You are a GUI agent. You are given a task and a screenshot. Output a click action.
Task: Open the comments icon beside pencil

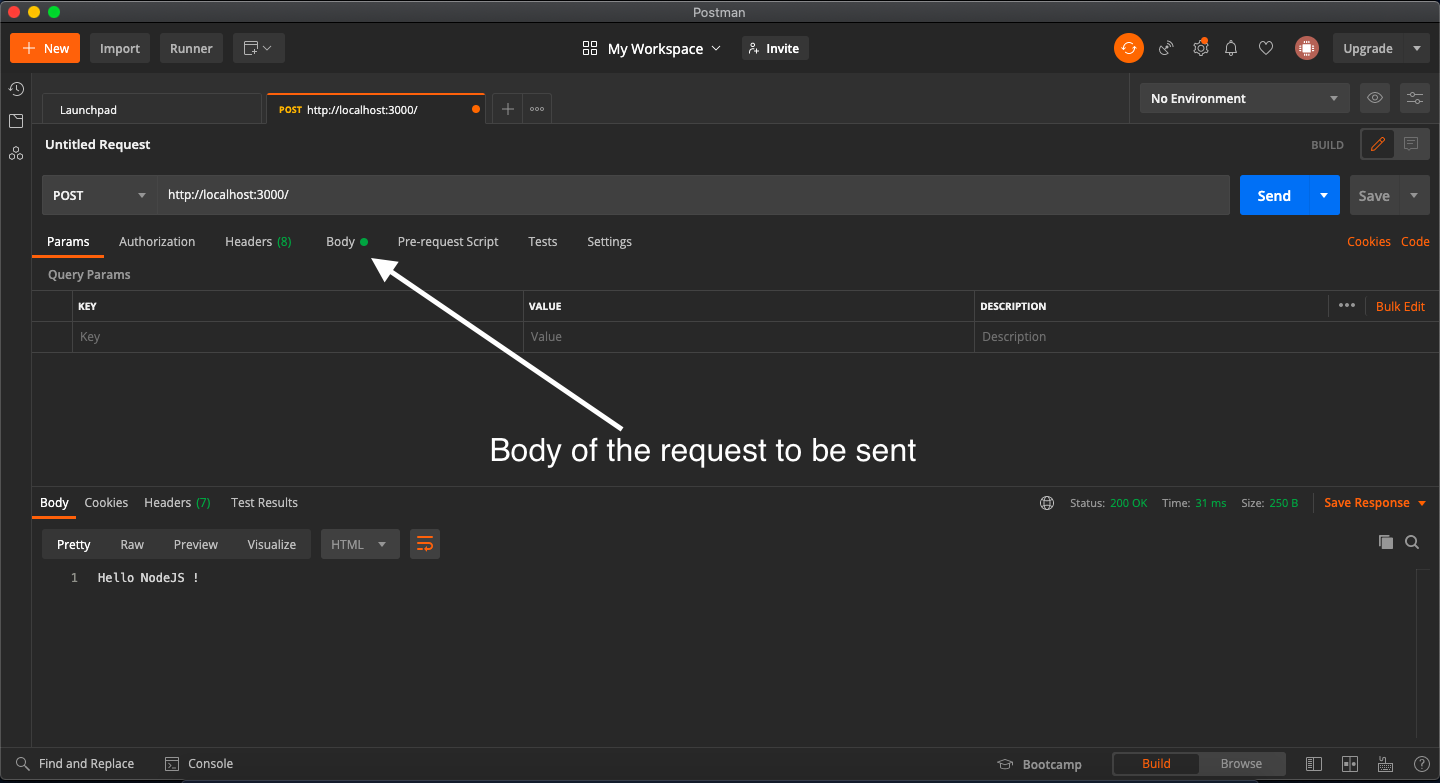[1411, 144]
